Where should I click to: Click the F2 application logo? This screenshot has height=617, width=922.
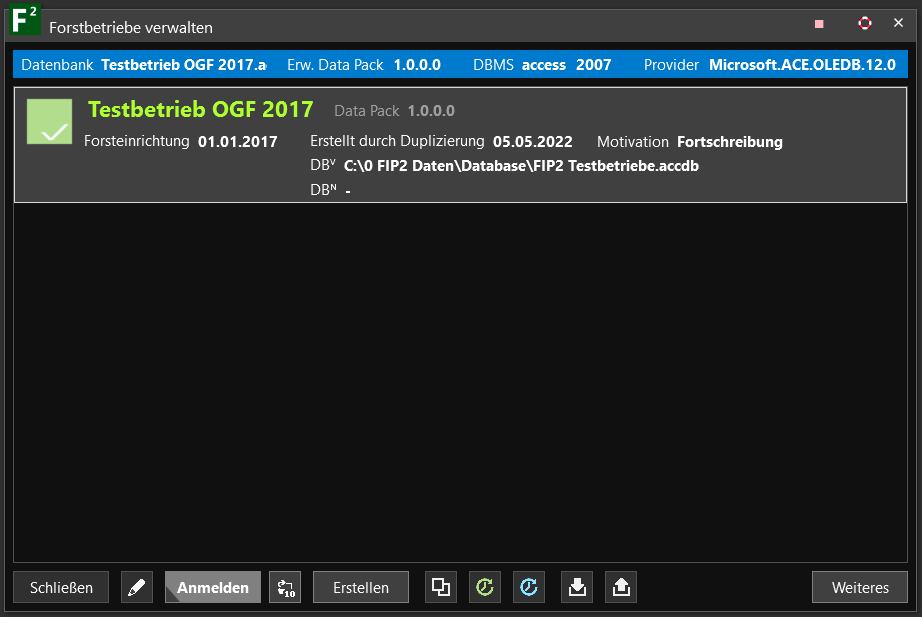pos(24,21)
